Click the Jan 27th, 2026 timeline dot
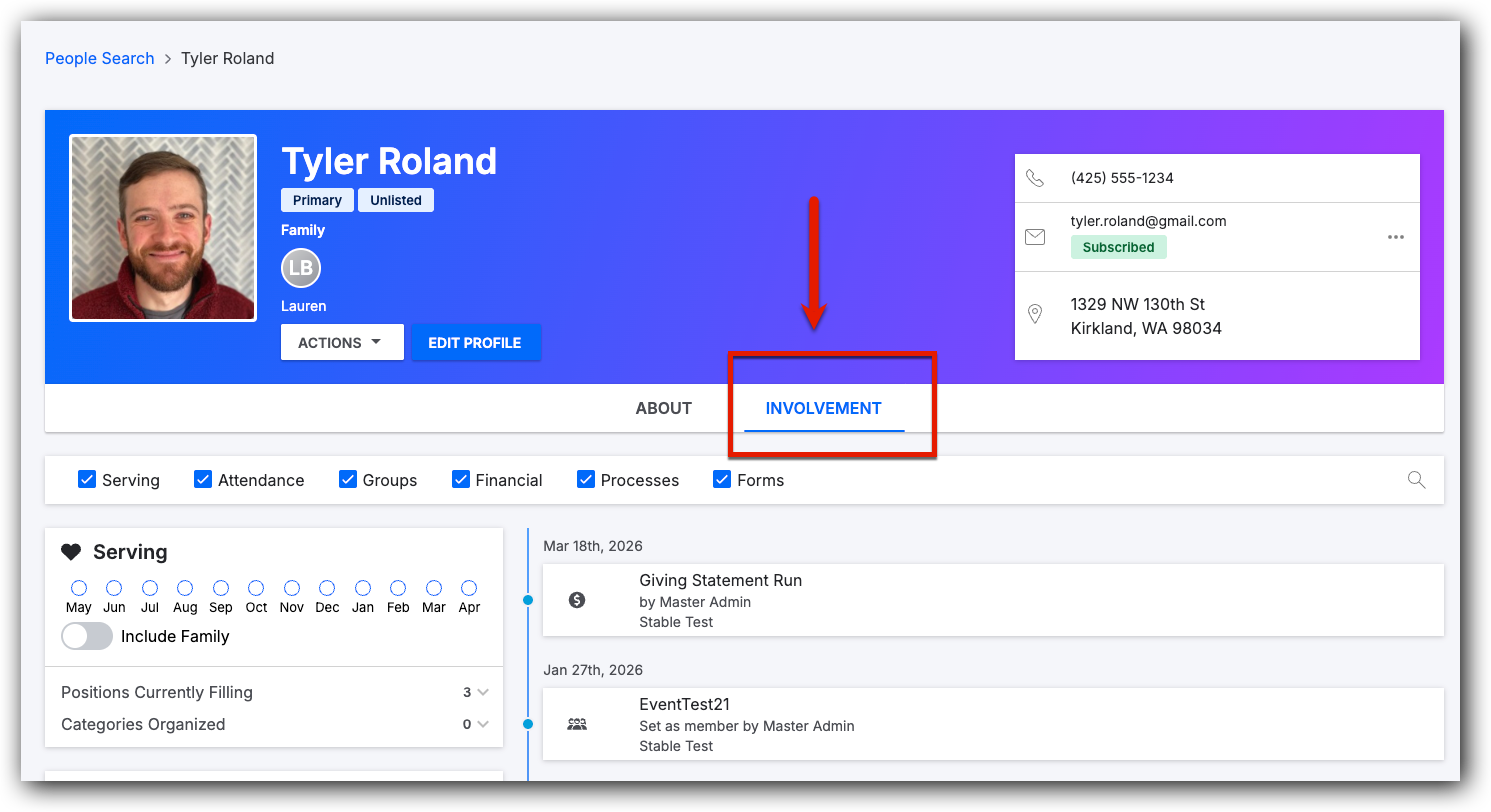Image resolution: width=1491 pixels, height=812 pixels. point(528,724)
